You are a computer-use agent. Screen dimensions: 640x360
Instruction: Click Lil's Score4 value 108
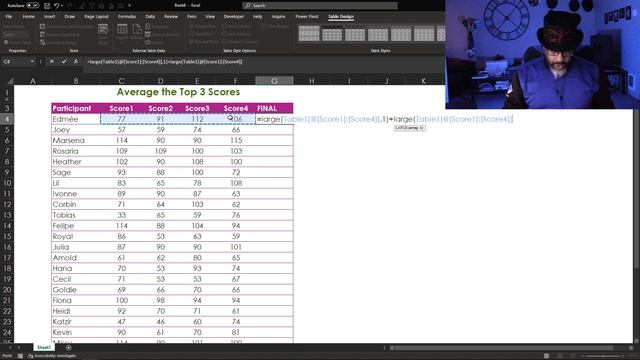click(236, 183)
